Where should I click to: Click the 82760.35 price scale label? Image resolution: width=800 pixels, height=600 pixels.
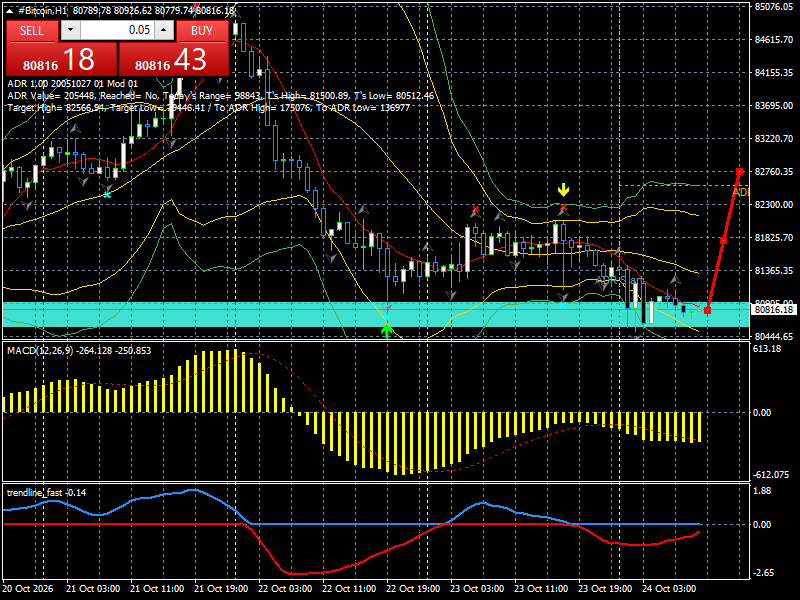[773, 171]
